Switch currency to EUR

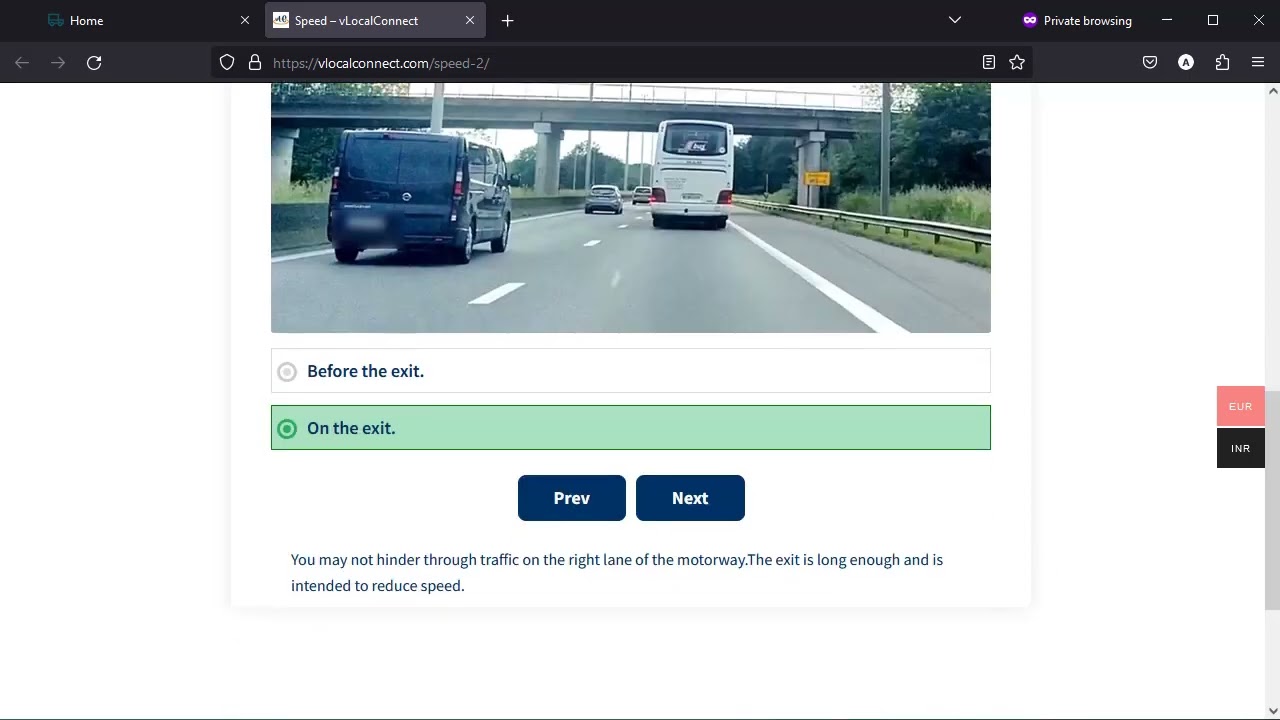click(1241, 406)
